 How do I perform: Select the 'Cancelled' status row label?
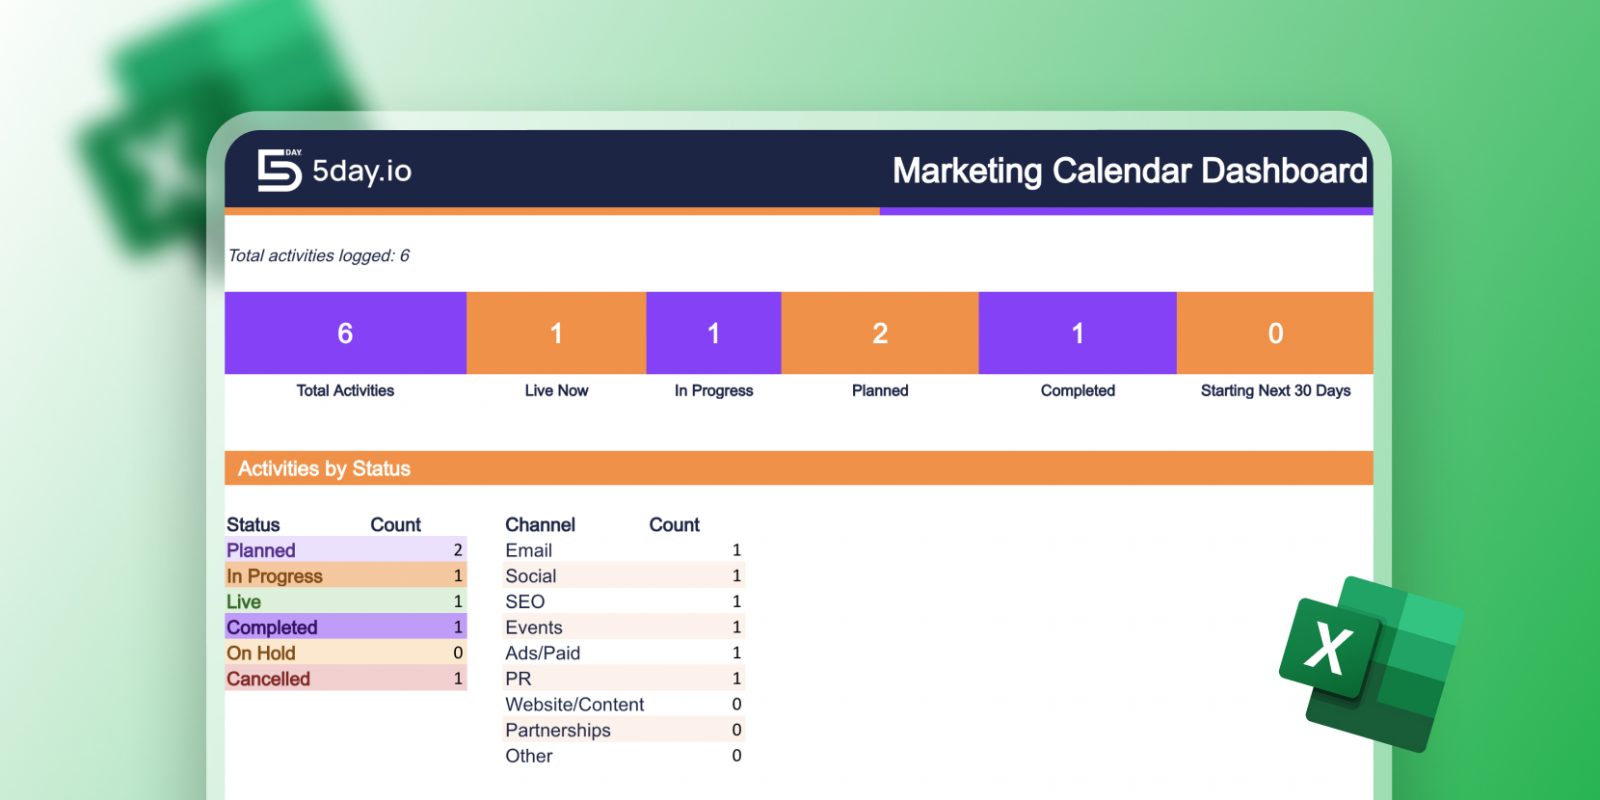coord(268,679)
